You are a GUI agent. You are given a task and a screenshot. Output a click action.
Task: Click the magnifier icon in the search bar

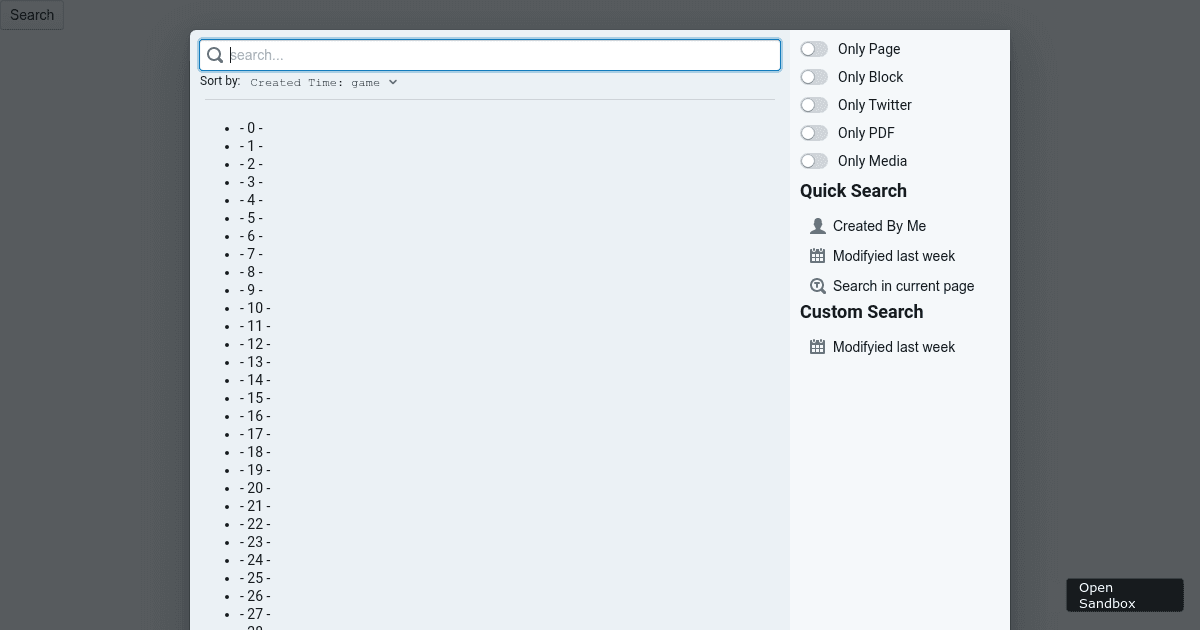click(215, 55)
